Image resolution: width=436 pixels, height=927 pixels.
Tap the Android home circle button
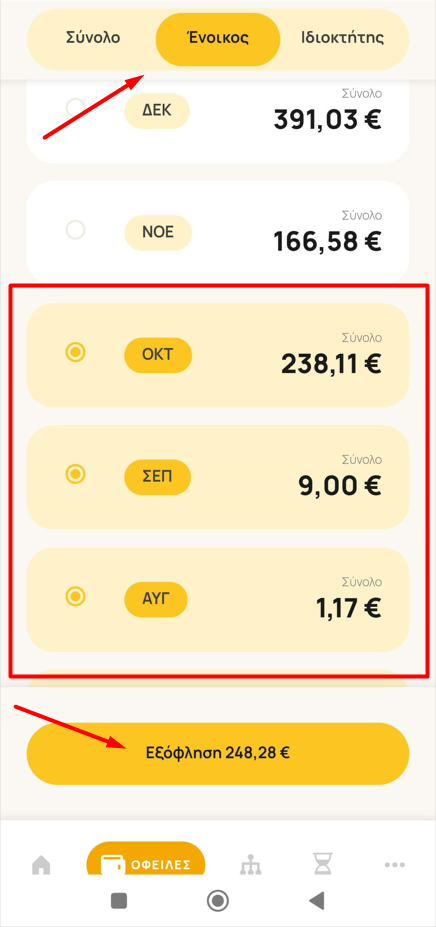click(218, 900)
